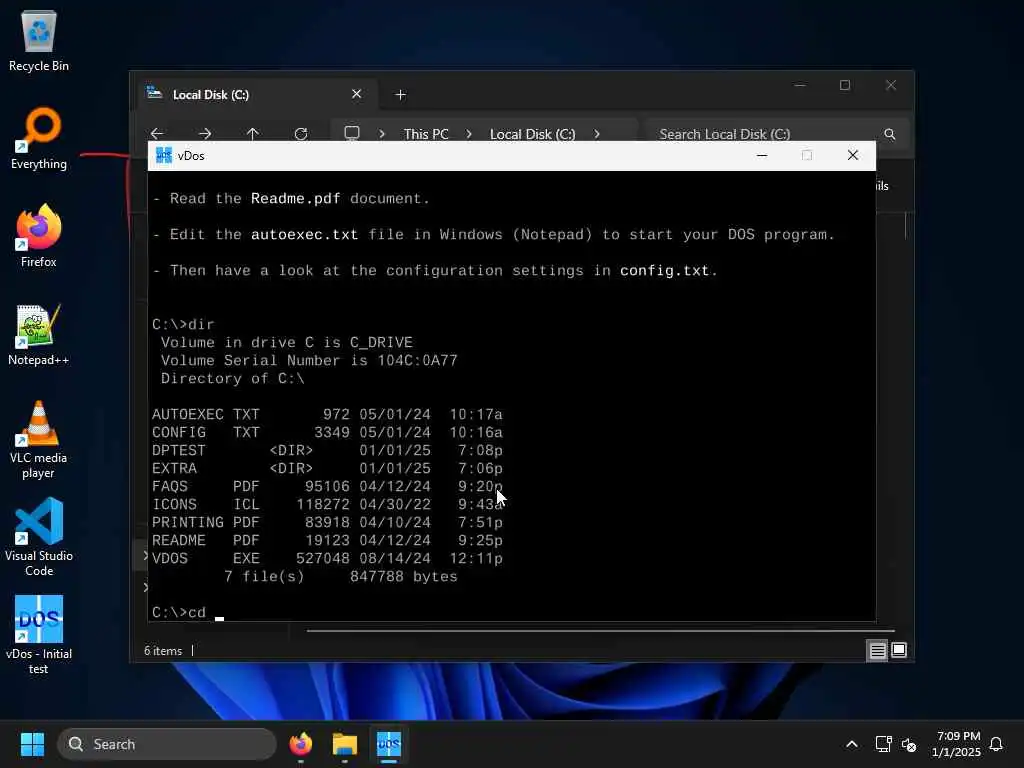Click the PRINTING PDF line in vDos

[327, 522]
